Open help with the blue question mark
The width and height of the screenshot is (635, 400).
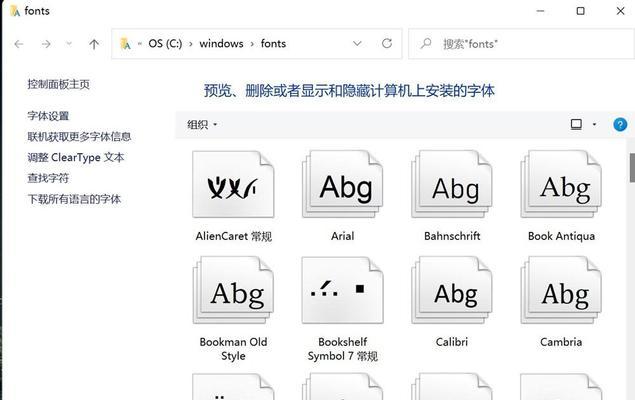click(x=620, y=124)
